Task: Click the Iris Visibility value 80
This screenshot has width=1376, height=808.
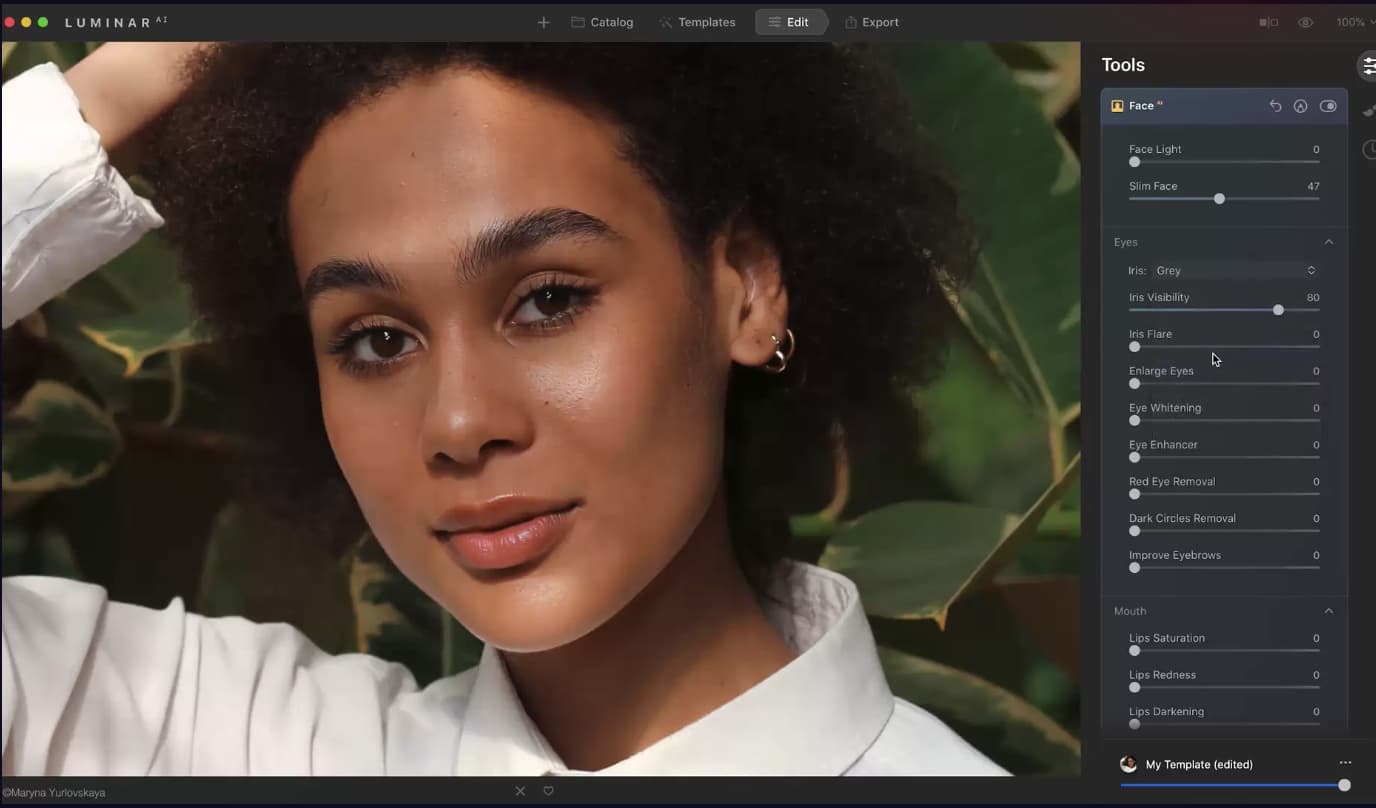Action: point(1313,297)
